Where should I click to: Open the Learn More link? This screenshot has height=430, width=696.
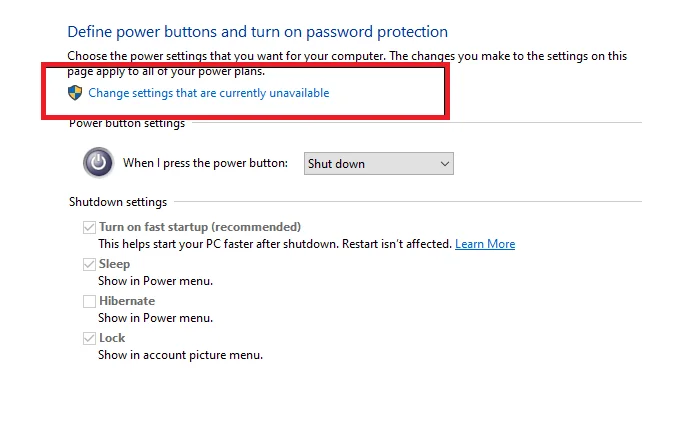[485, 244]
